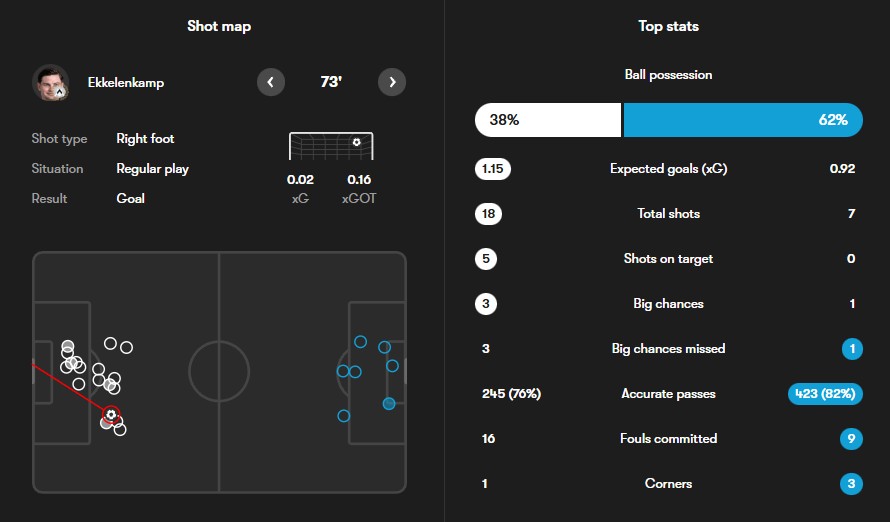Click the 423 (82%) accurate passes badge
This screenshot has height=522, width=890.
click(825, 394)
